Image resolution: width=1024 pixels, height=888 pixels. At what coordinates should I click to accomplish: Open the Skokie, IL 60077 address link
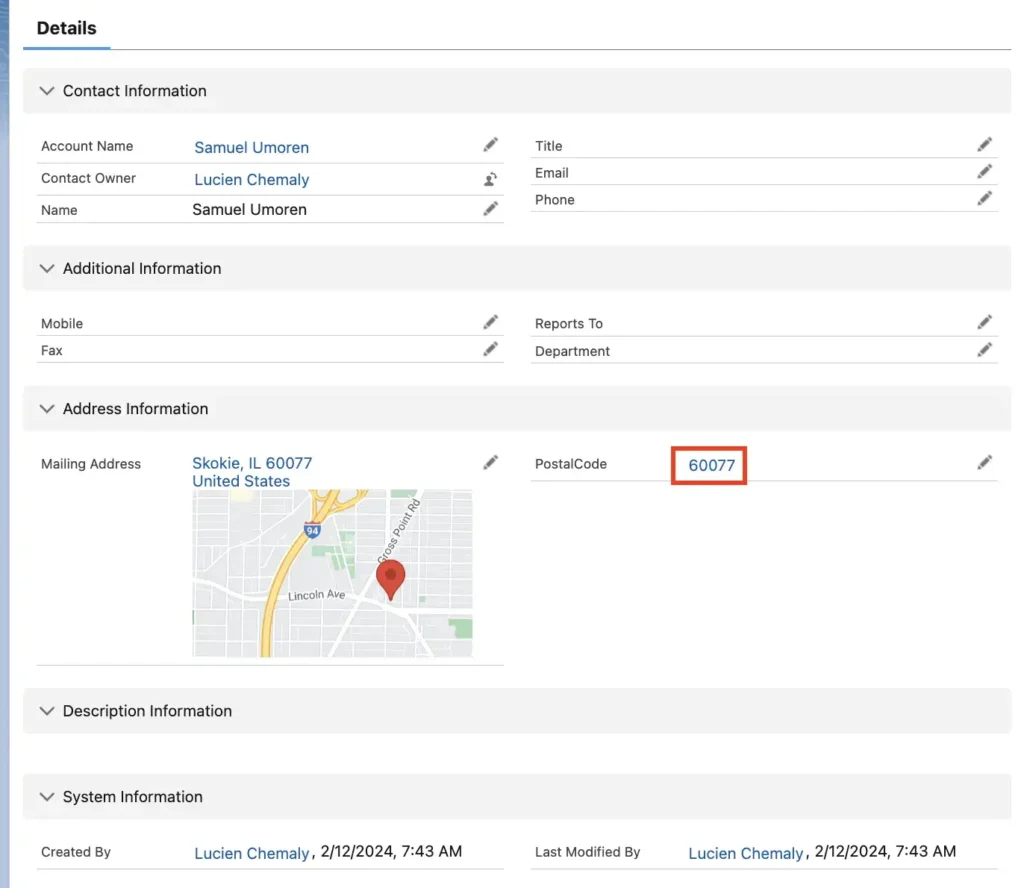point(252,463)
